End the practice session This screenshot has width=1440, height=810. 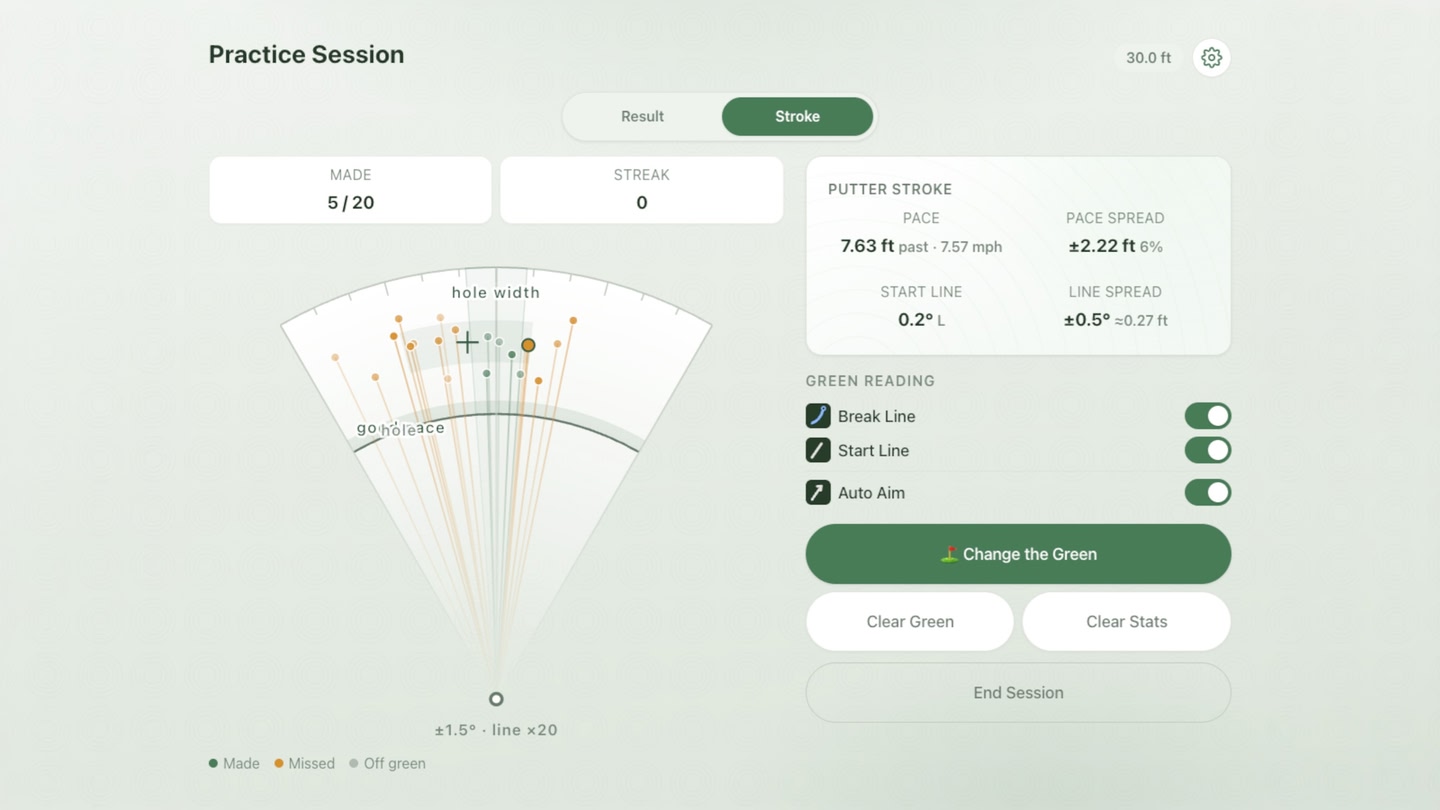(1018, 692)
